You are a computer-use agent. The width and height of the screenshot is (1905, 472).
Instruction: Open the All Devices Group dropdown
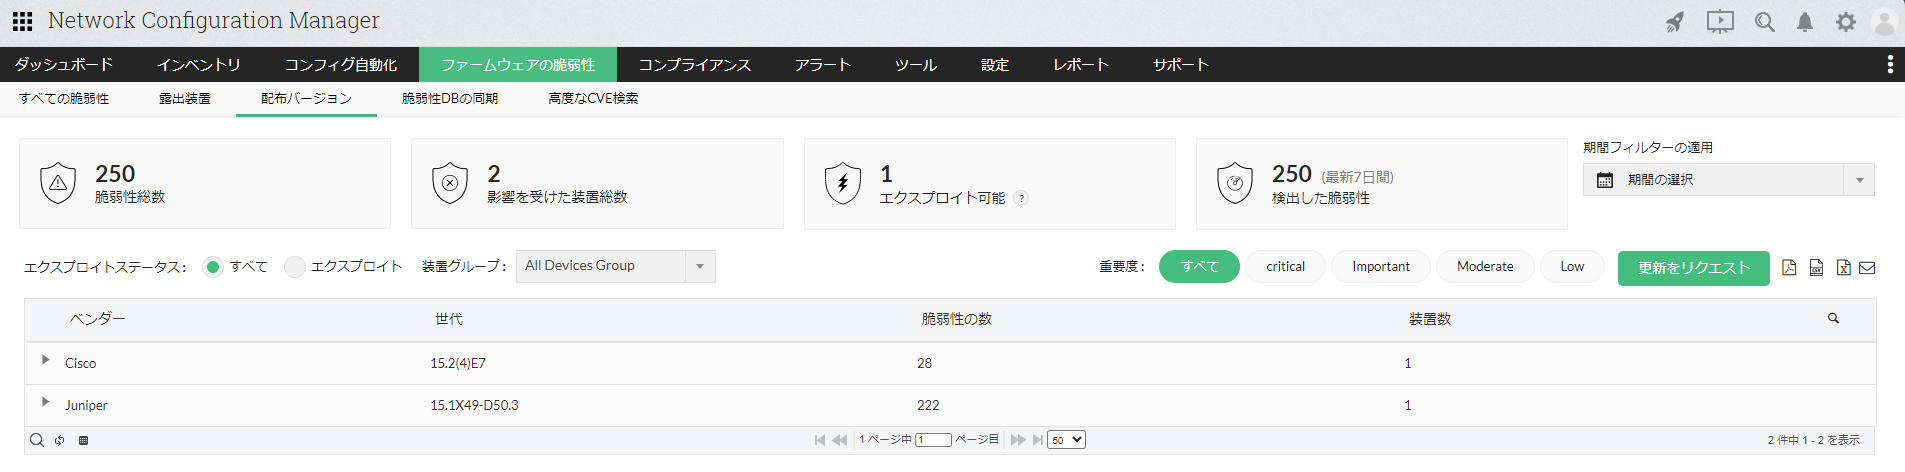point(615,266)
